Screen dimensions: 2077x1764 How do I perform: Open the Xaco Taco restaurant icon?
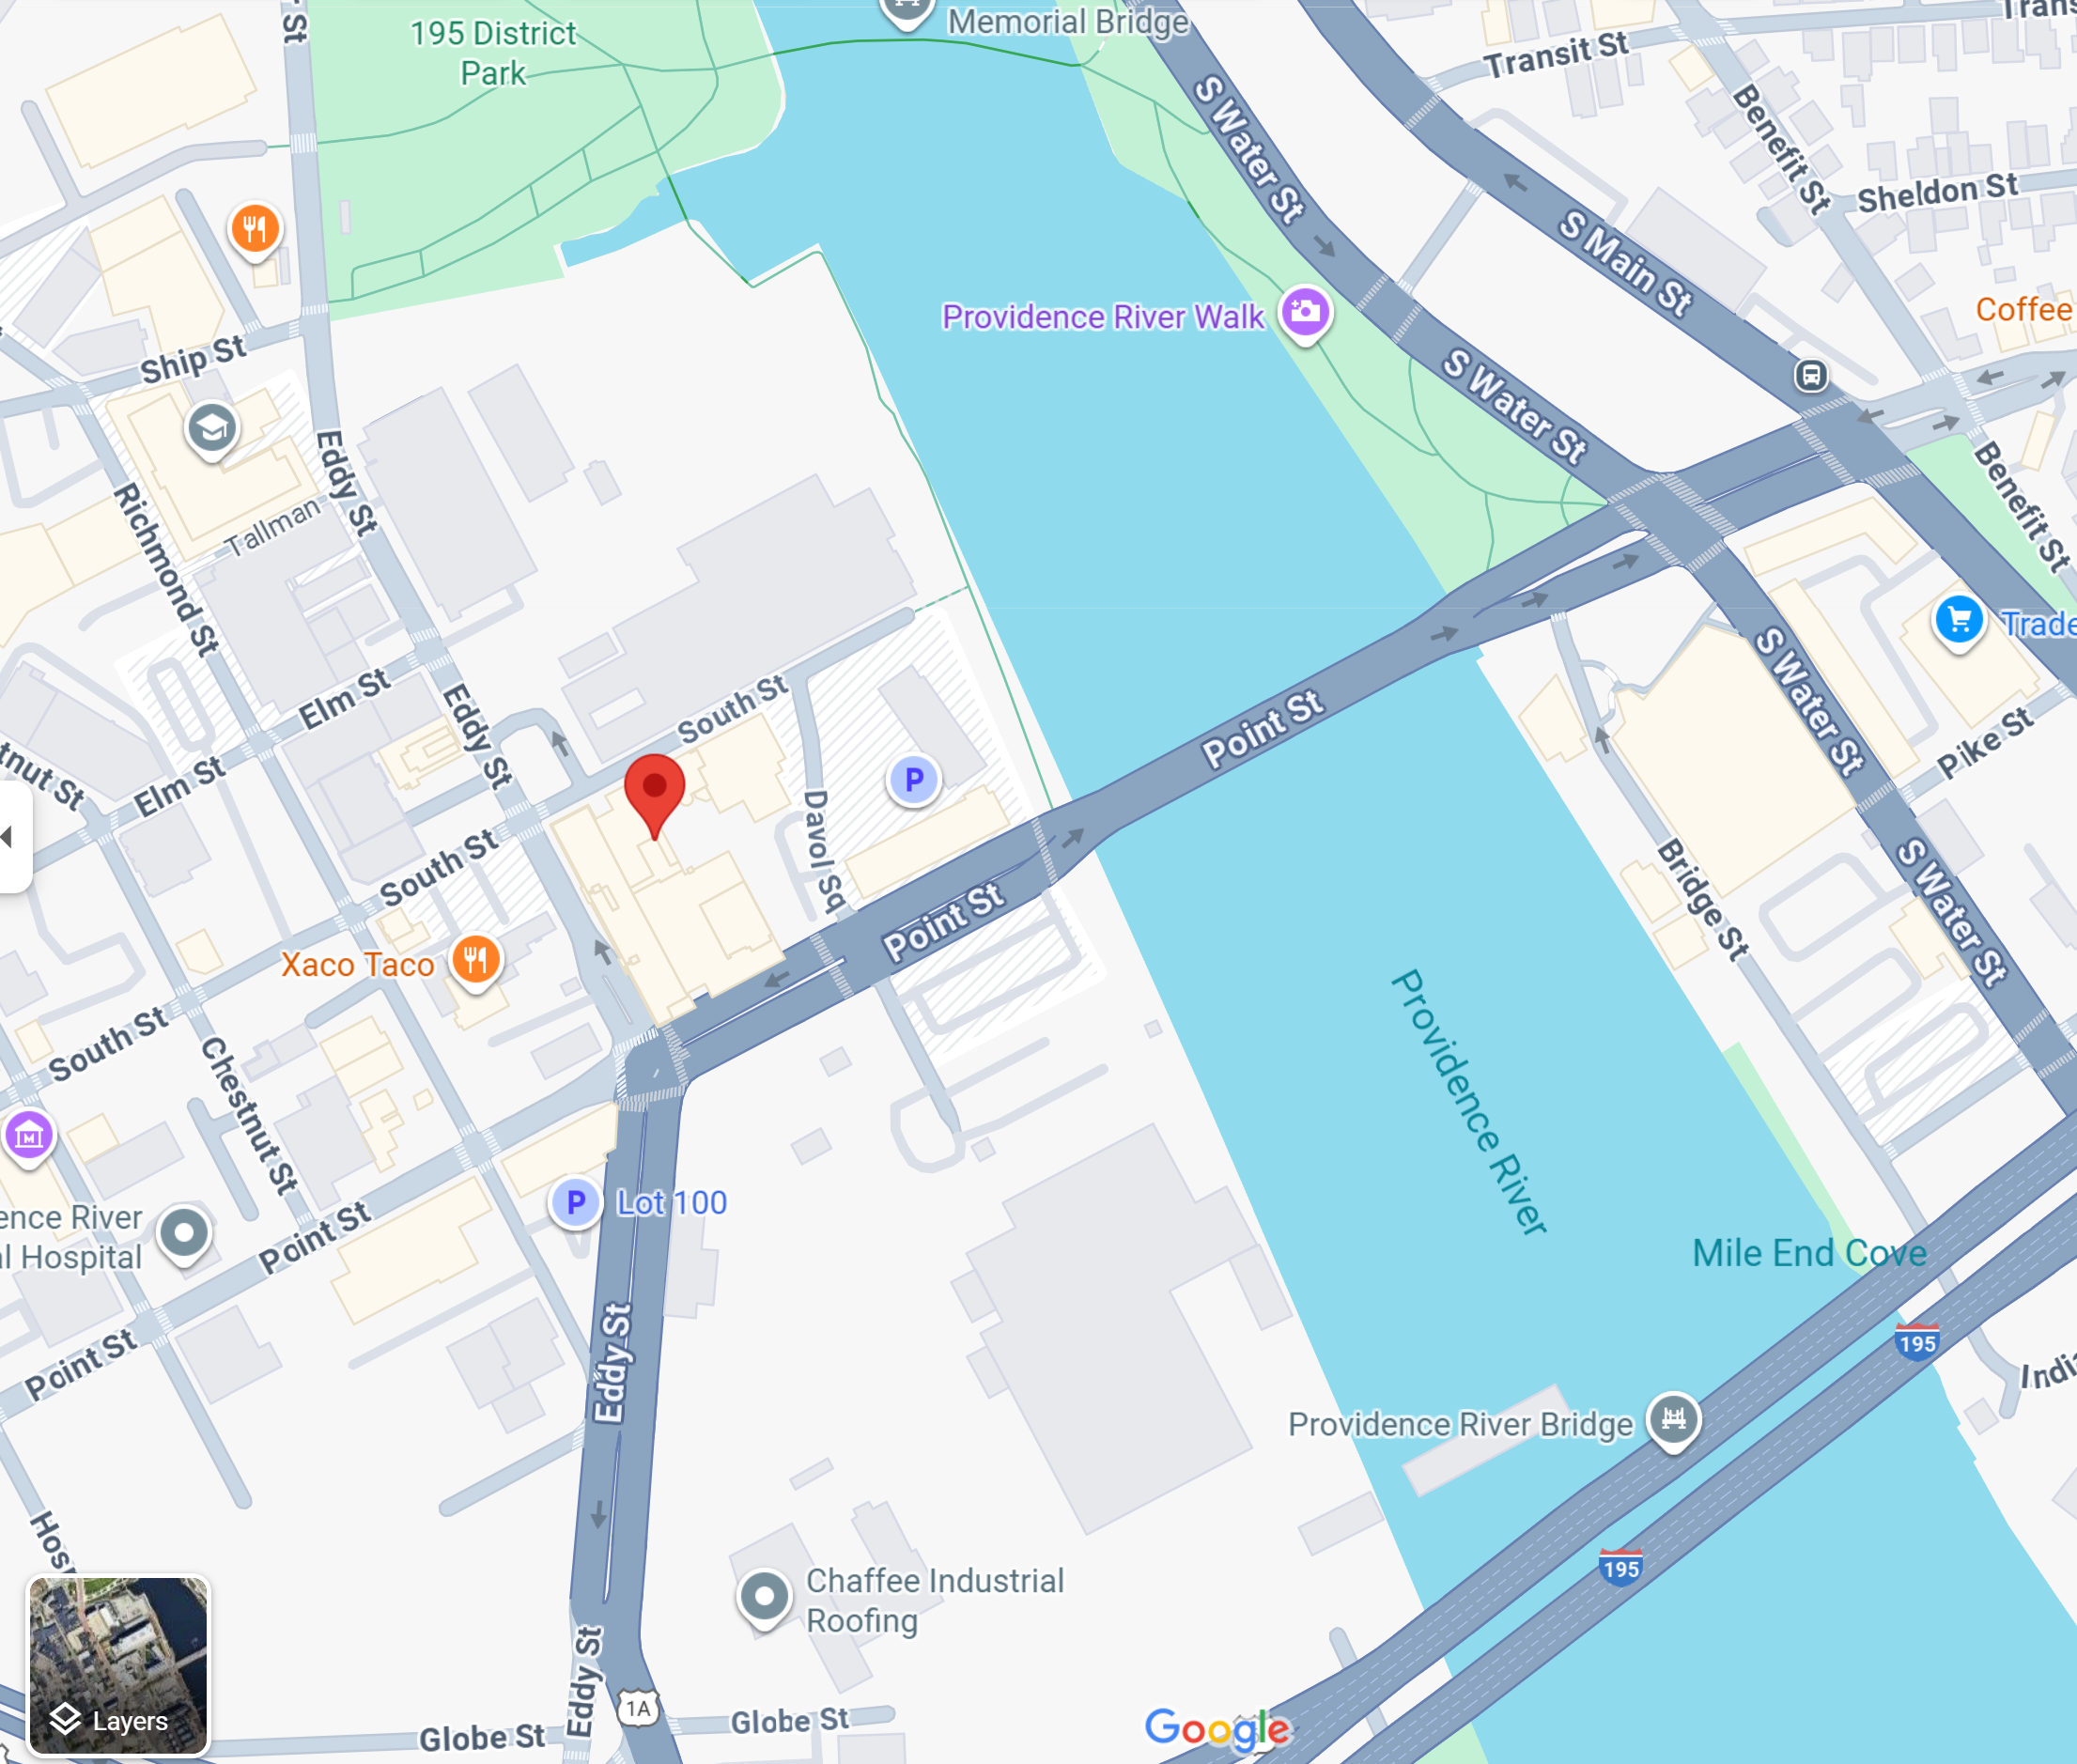click(476, 962)
